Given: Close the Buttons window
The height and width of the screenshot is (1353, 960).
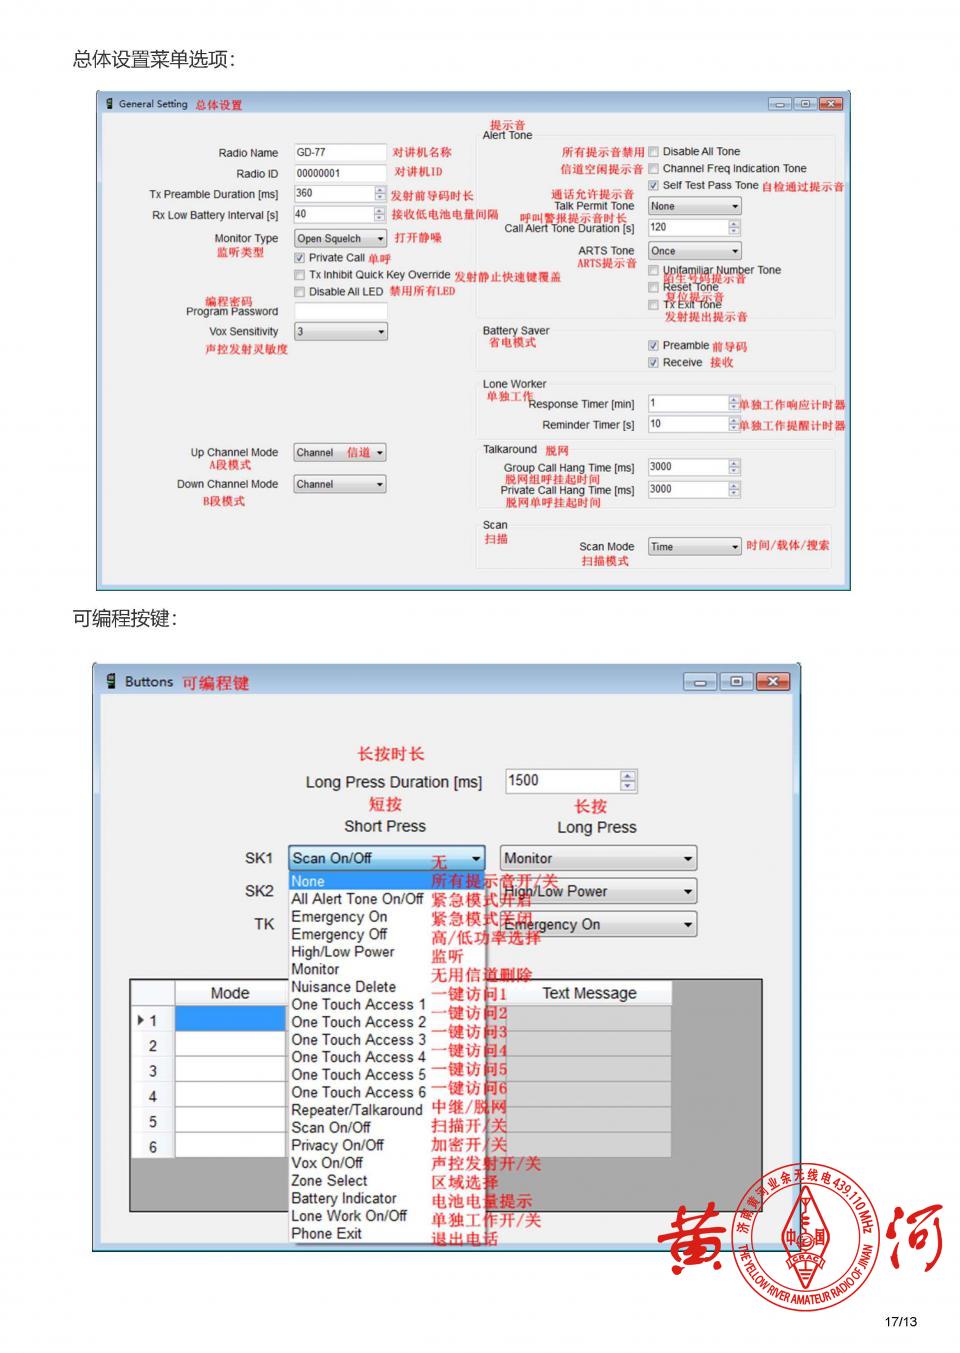Looking at the screenshot, I should (772, 682).
